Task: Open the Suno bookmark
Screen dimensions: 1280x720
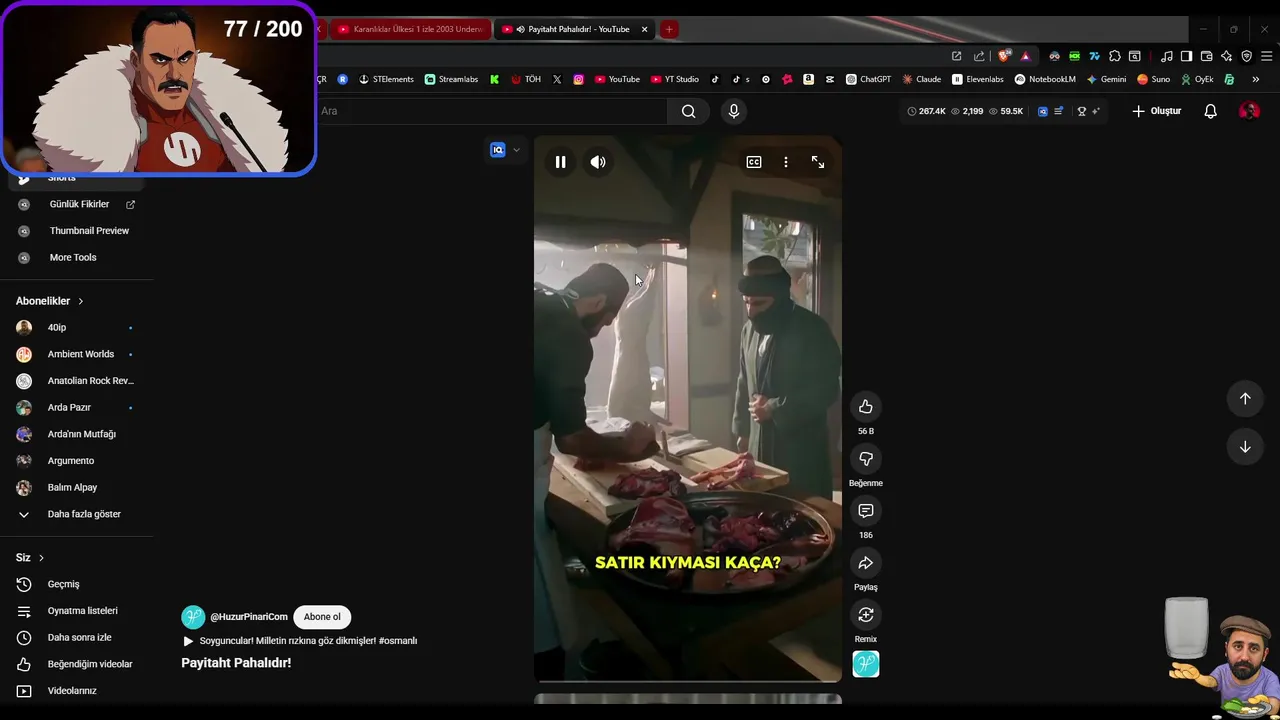Action: point(1153,79)
